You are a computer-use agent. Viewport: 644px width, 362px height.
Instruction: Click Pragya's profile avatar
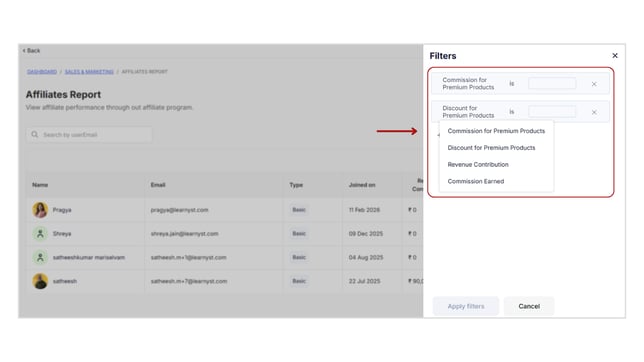(x=40, y=210)
